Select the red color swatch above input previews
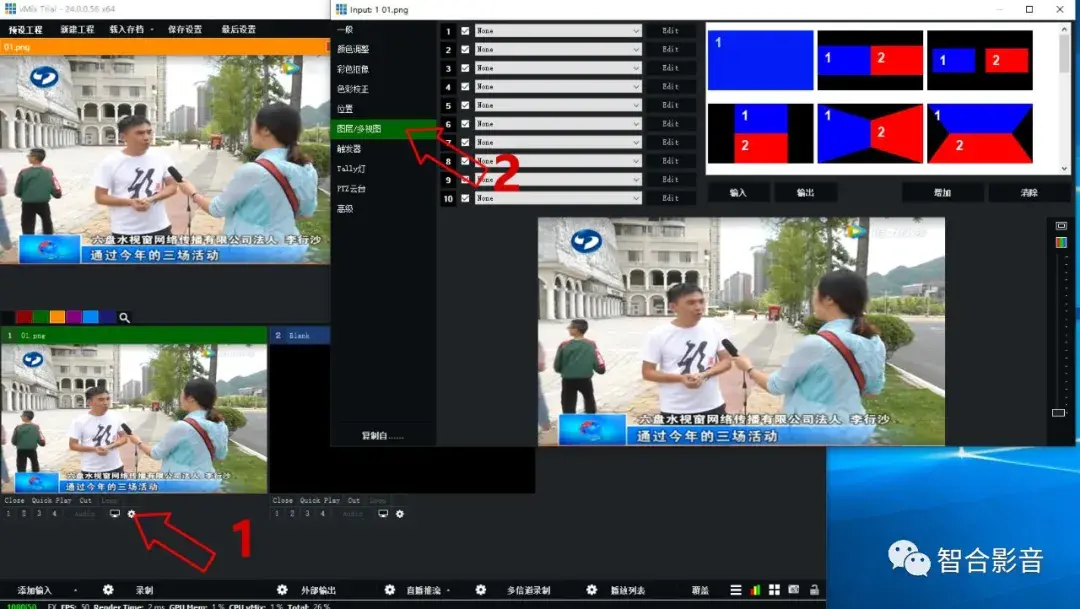The image size is (1080, 609). (23, 315)
